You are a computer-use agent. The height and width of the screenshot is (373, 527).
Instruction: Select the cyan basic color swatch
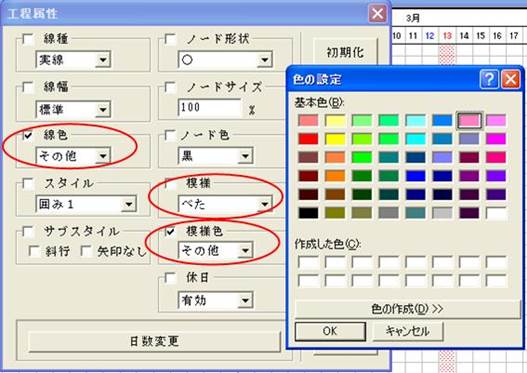[415, 138]
